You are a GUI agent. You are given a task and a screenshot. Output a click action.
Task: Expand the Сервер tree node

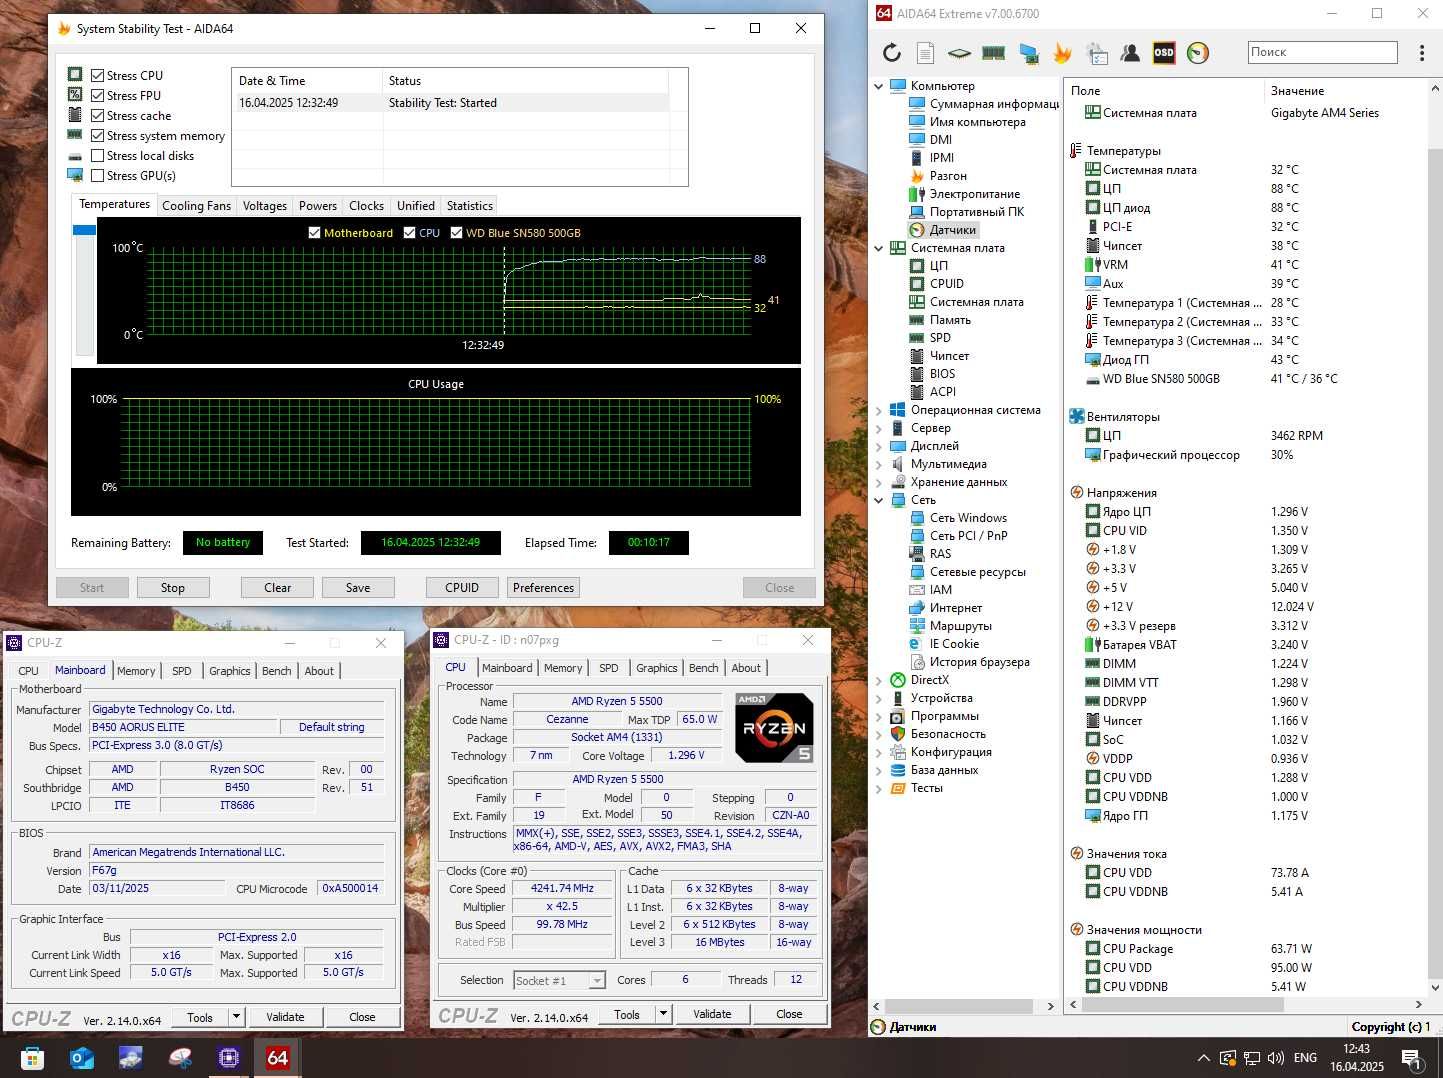click(x=879, y=428)
